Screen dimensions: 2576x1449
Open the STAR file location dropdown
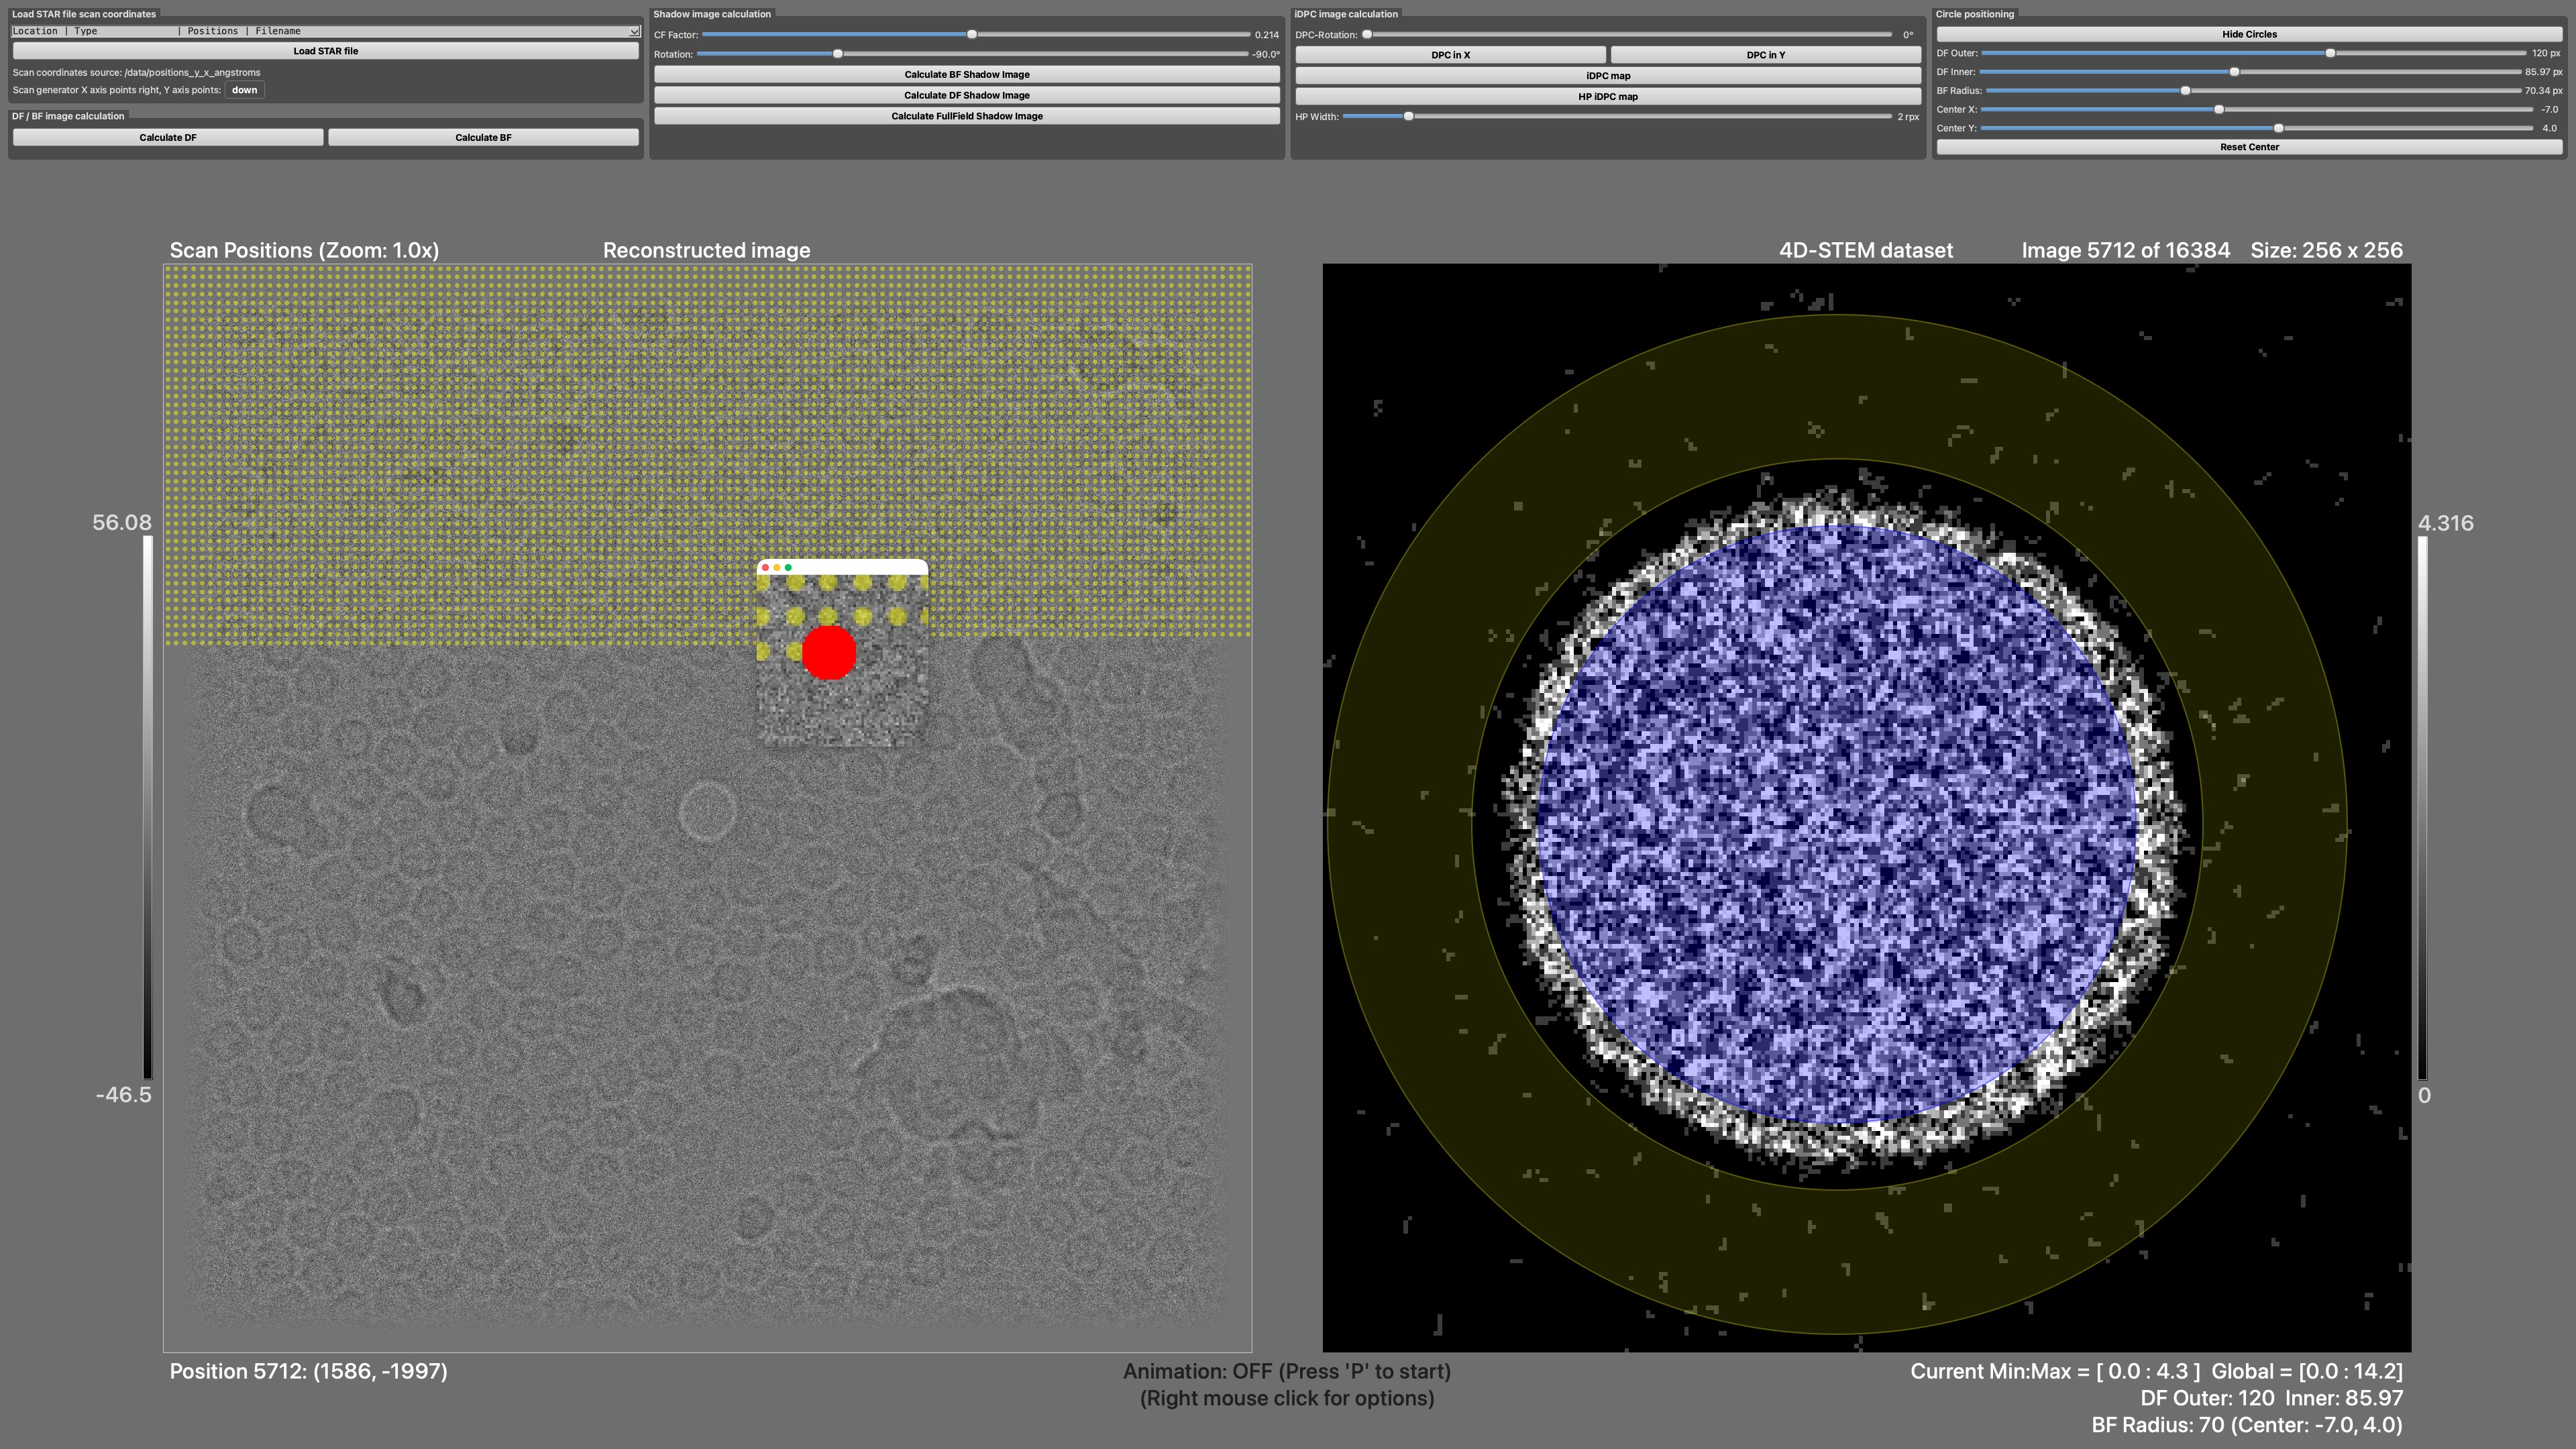pyautogui.click(x=325, y=31)
